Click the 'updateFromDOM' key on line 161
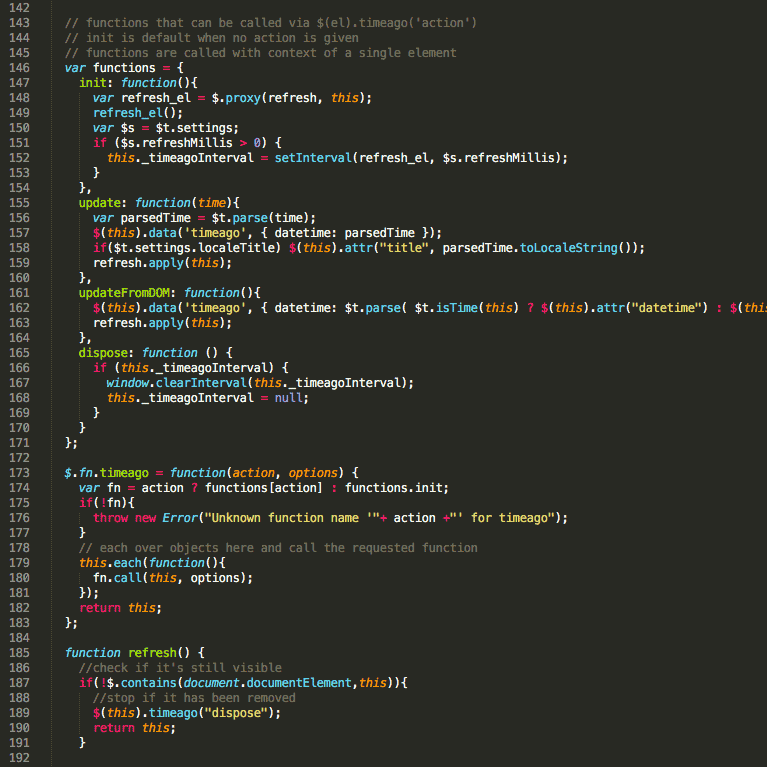 click(124, 293)
